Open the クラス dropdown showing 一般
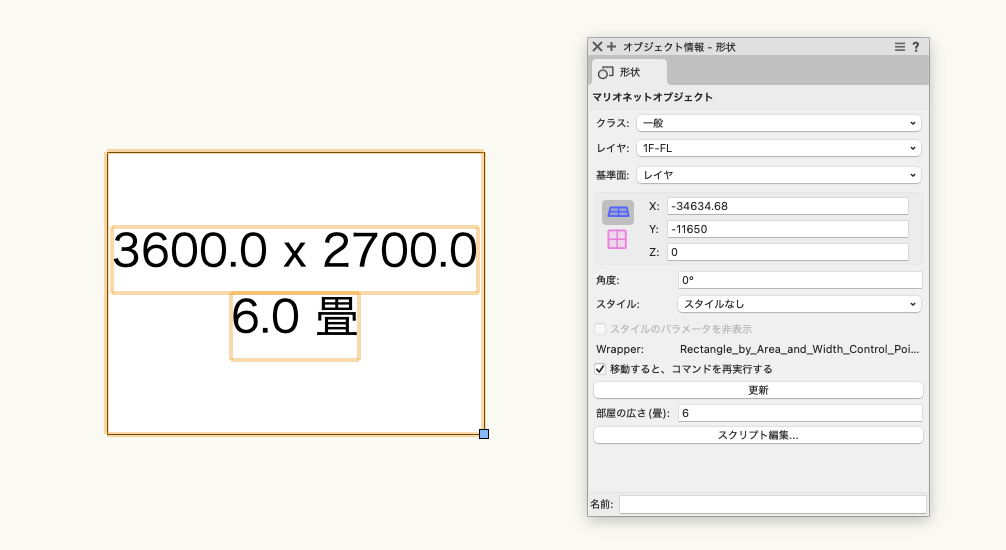This screenshot has width=1006, height=550. [778, 123]
